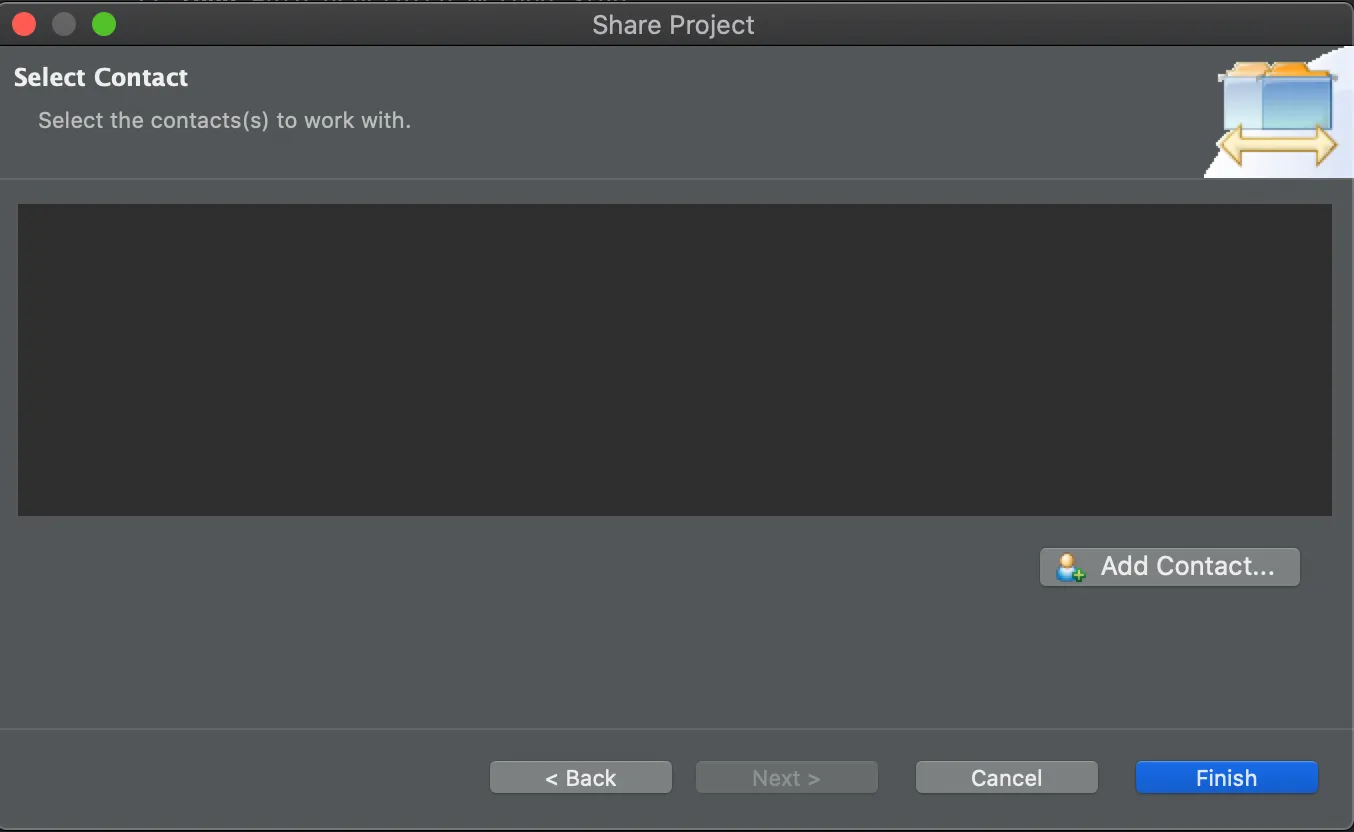Click the Select Contact heading
This screenshot has width=1354, height=832.
click(x=100, y=77)
